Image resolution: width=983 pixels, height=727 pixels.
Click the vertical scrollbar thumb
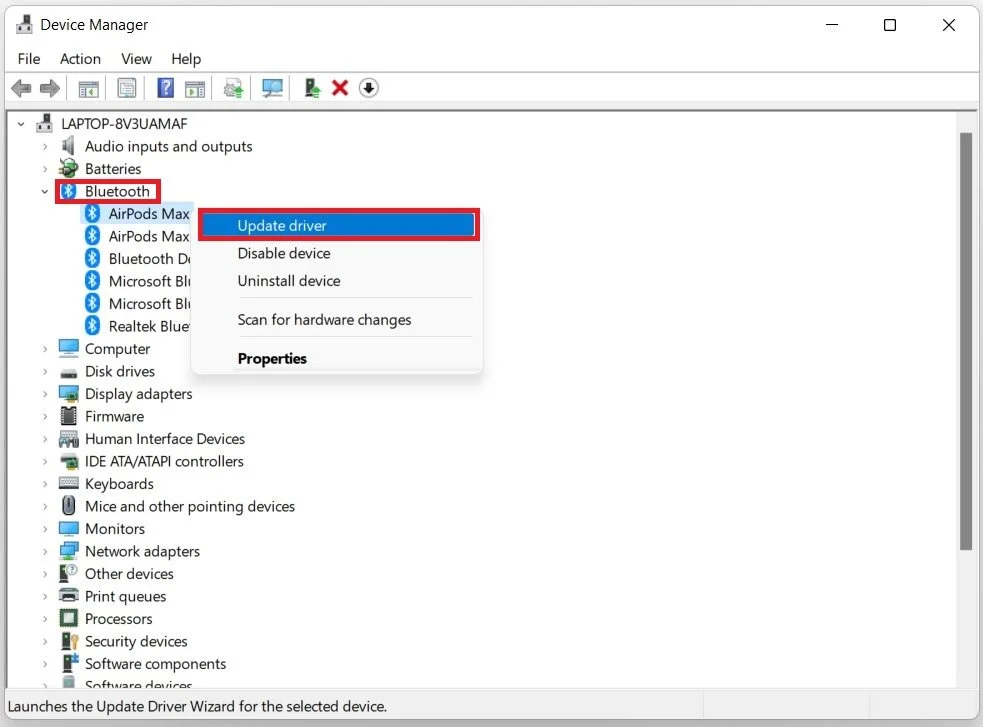965,342
